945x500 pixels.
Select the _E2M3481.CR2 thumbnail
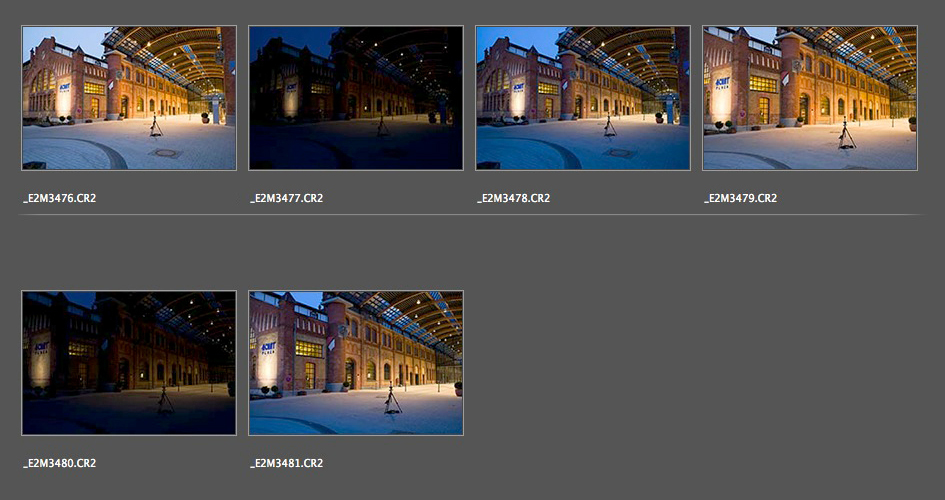click(x=356, y=363)
